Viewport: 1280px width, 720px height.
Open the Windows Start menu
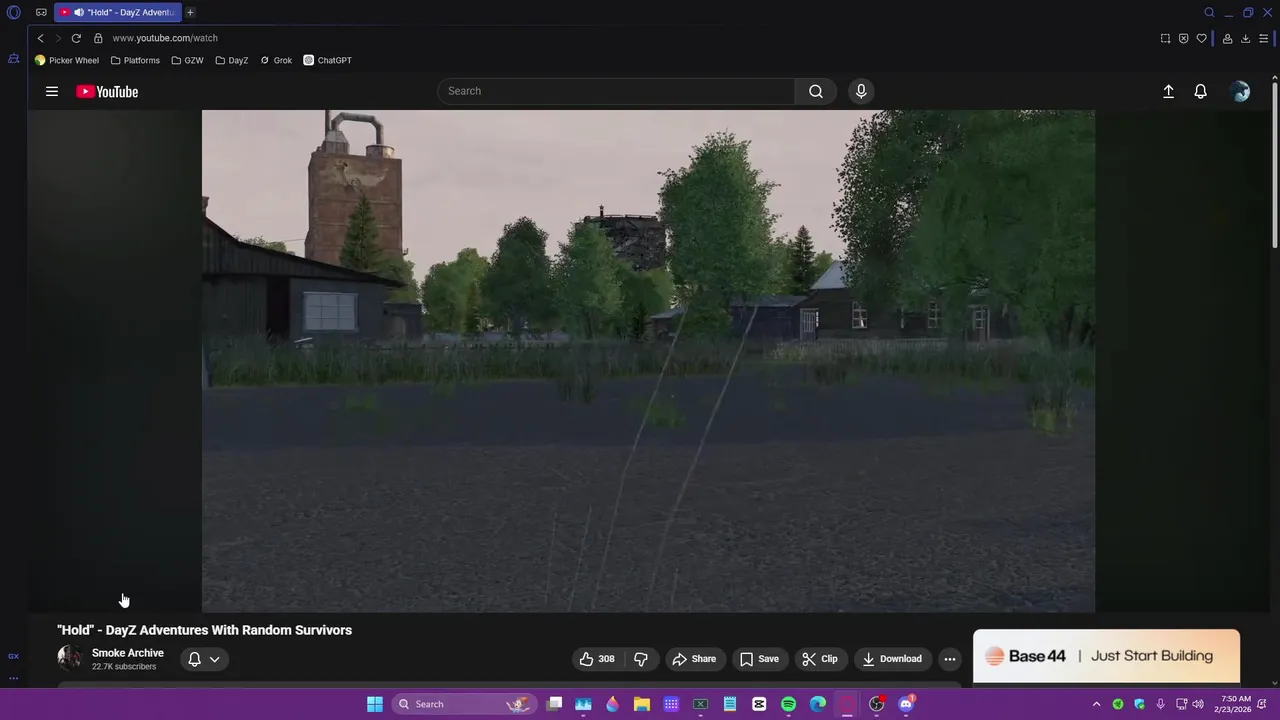point(374,704)
